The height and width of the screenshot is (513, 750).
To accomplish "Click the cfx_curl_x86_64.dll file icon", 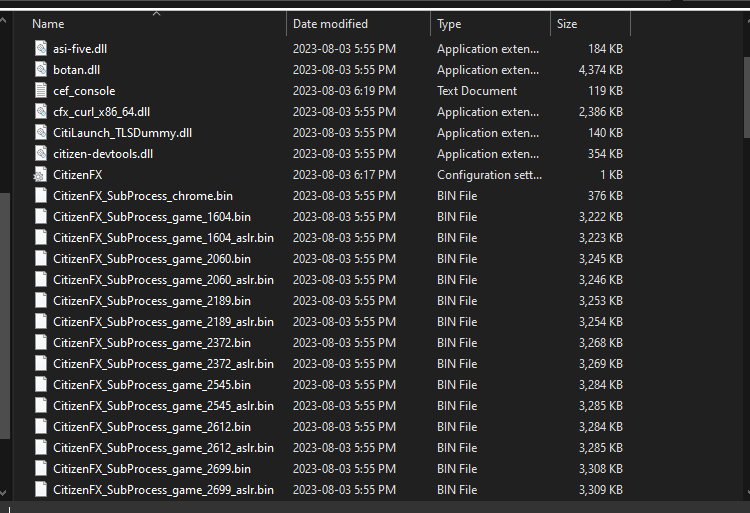I will pyautogui.click(x=41, y=112).
